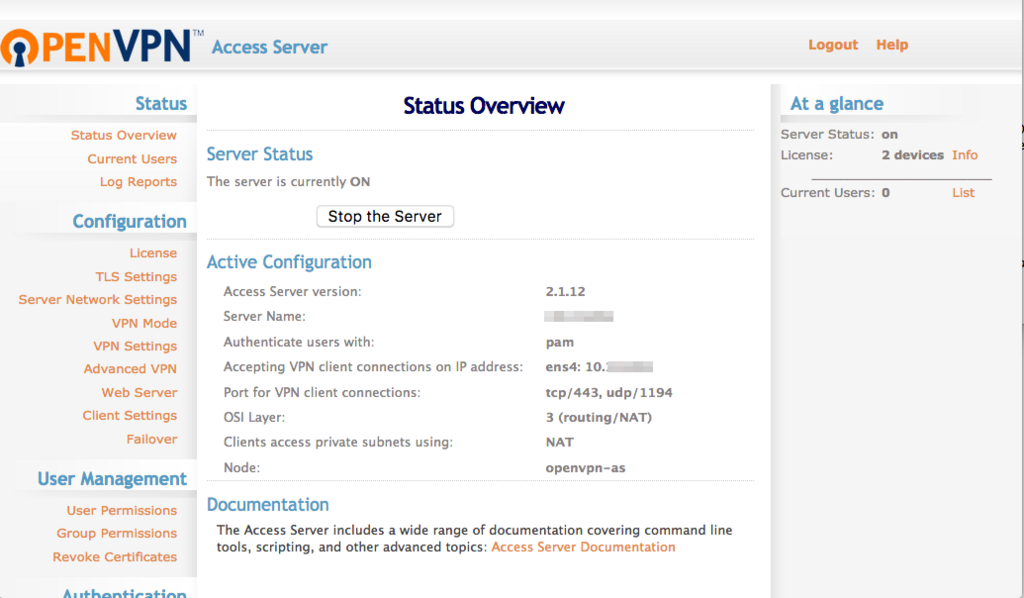Click the Status Overview page heading
Screen dimensions: 1024x598
click(x=483, y=106)
